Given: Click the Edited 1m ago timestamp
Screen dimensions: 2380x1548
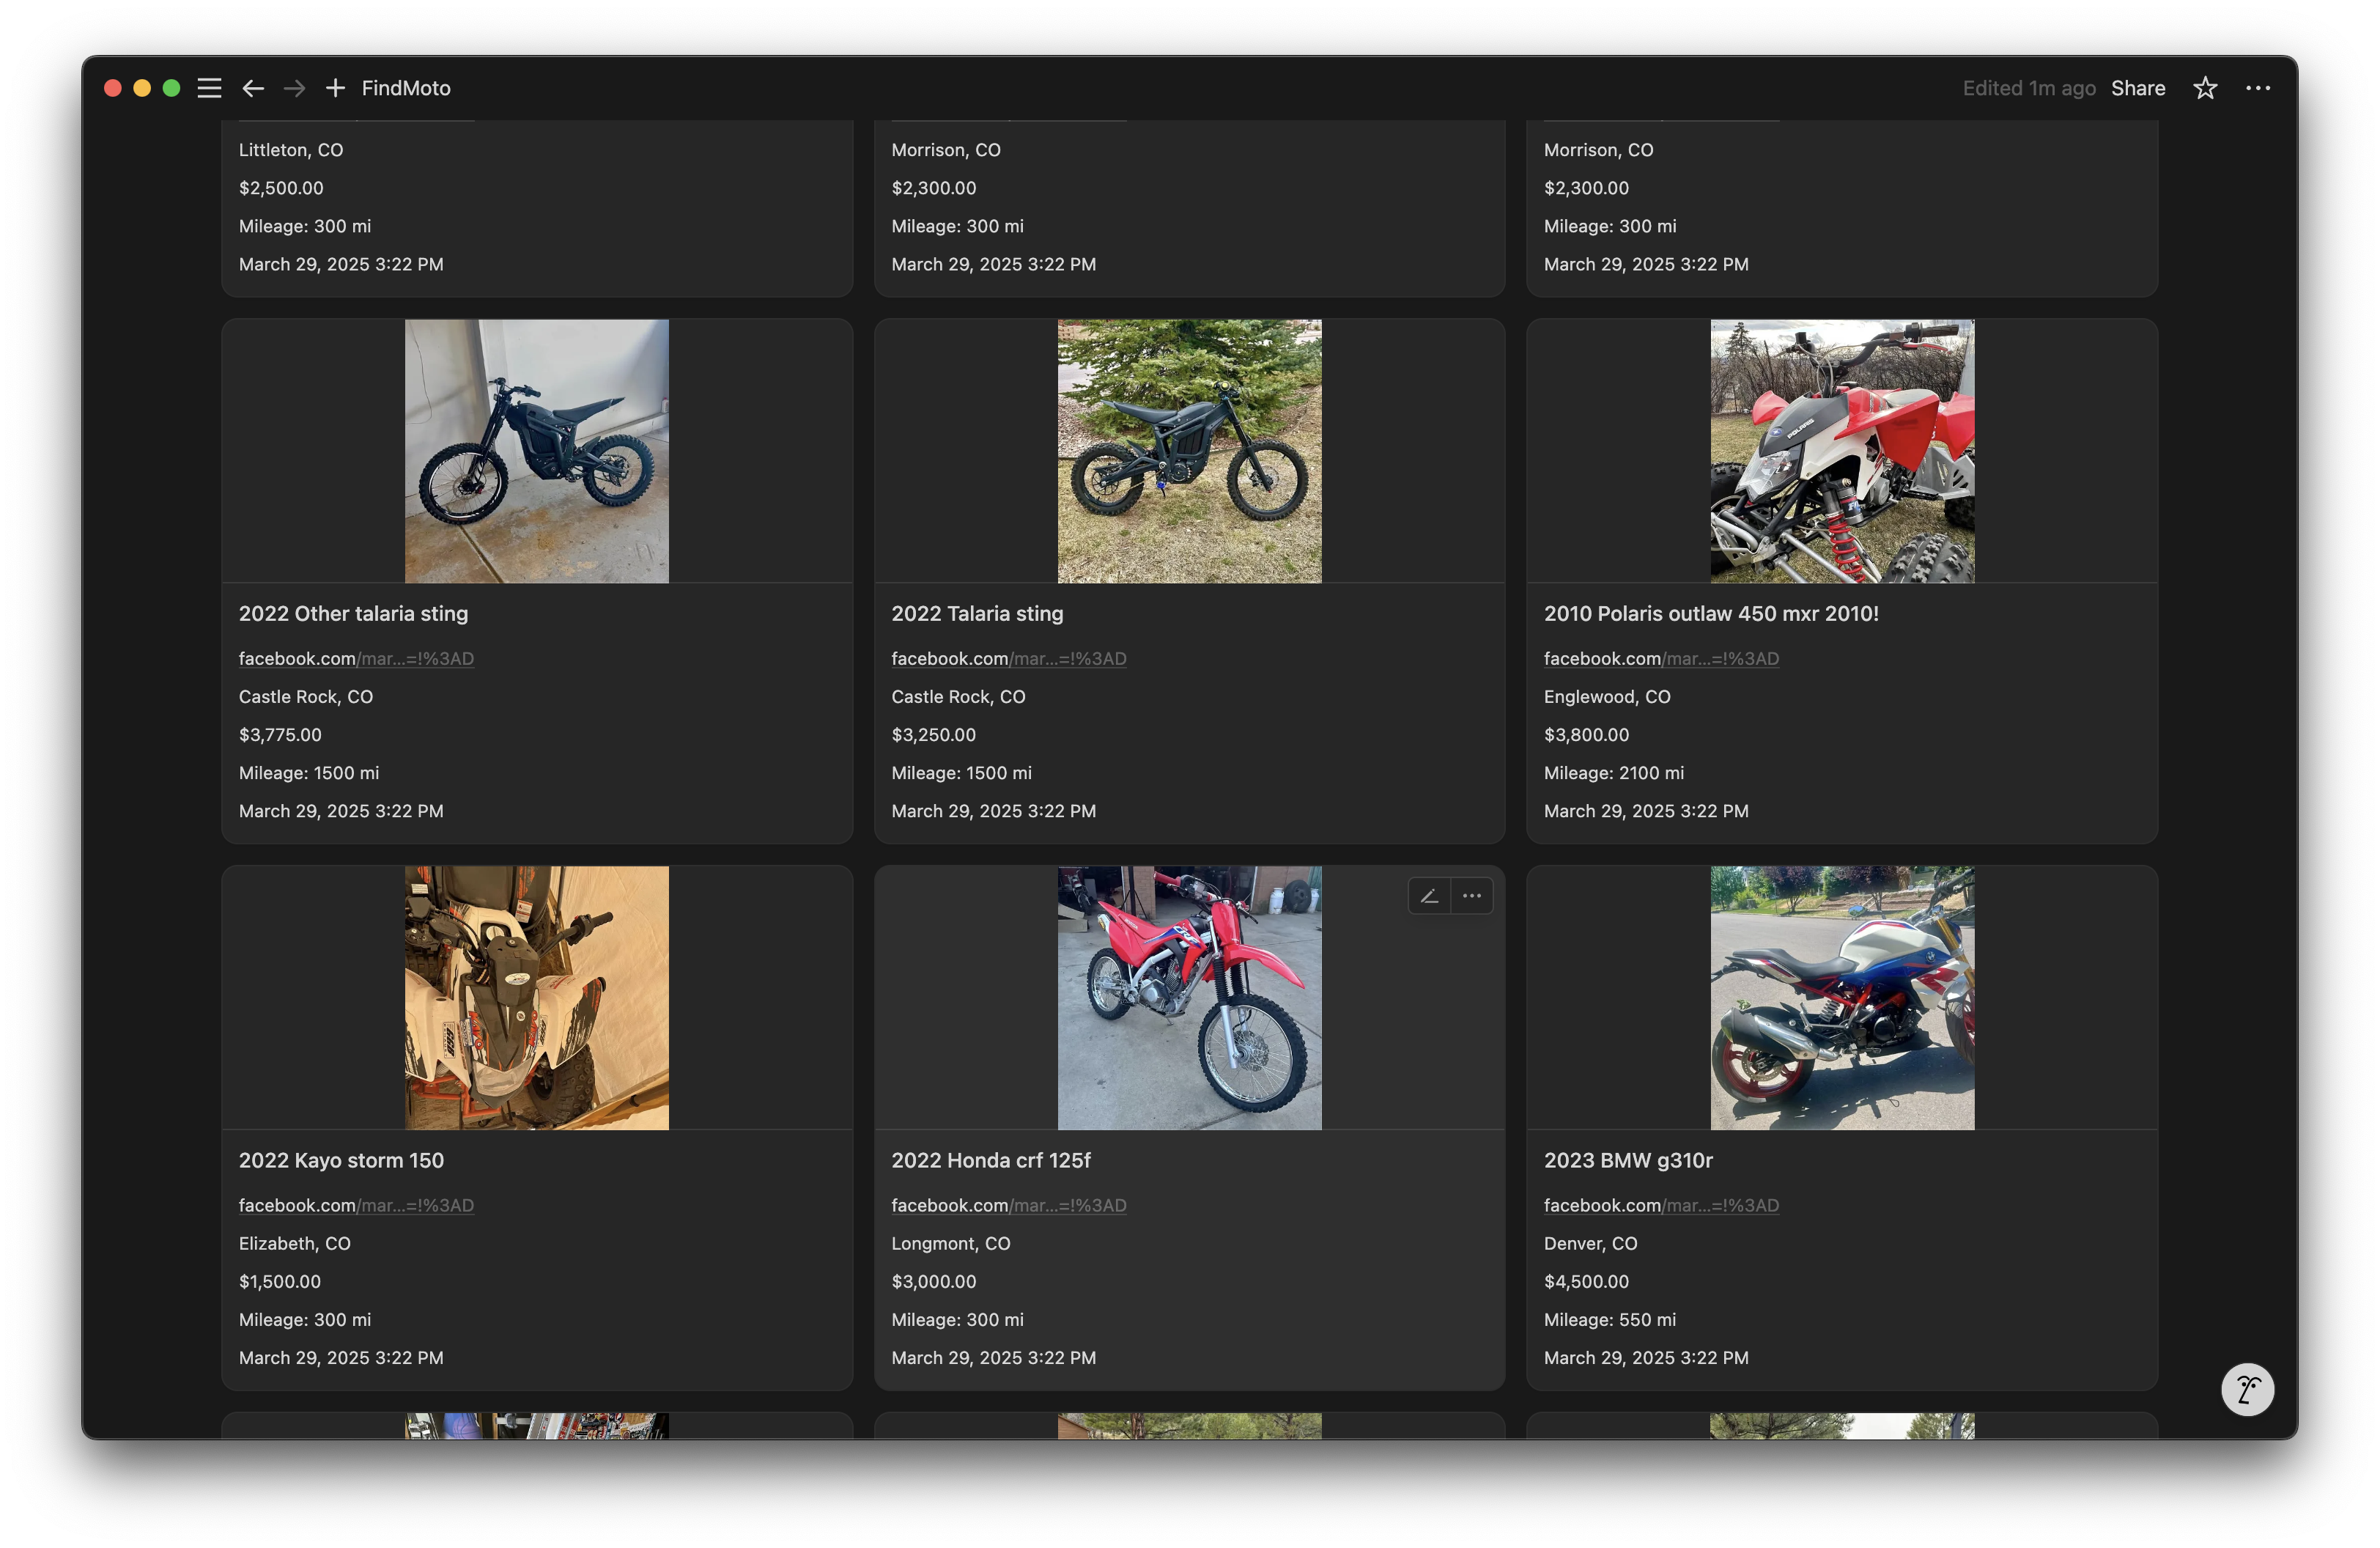Looking at the screenshot, I should tap(2028, 88).
